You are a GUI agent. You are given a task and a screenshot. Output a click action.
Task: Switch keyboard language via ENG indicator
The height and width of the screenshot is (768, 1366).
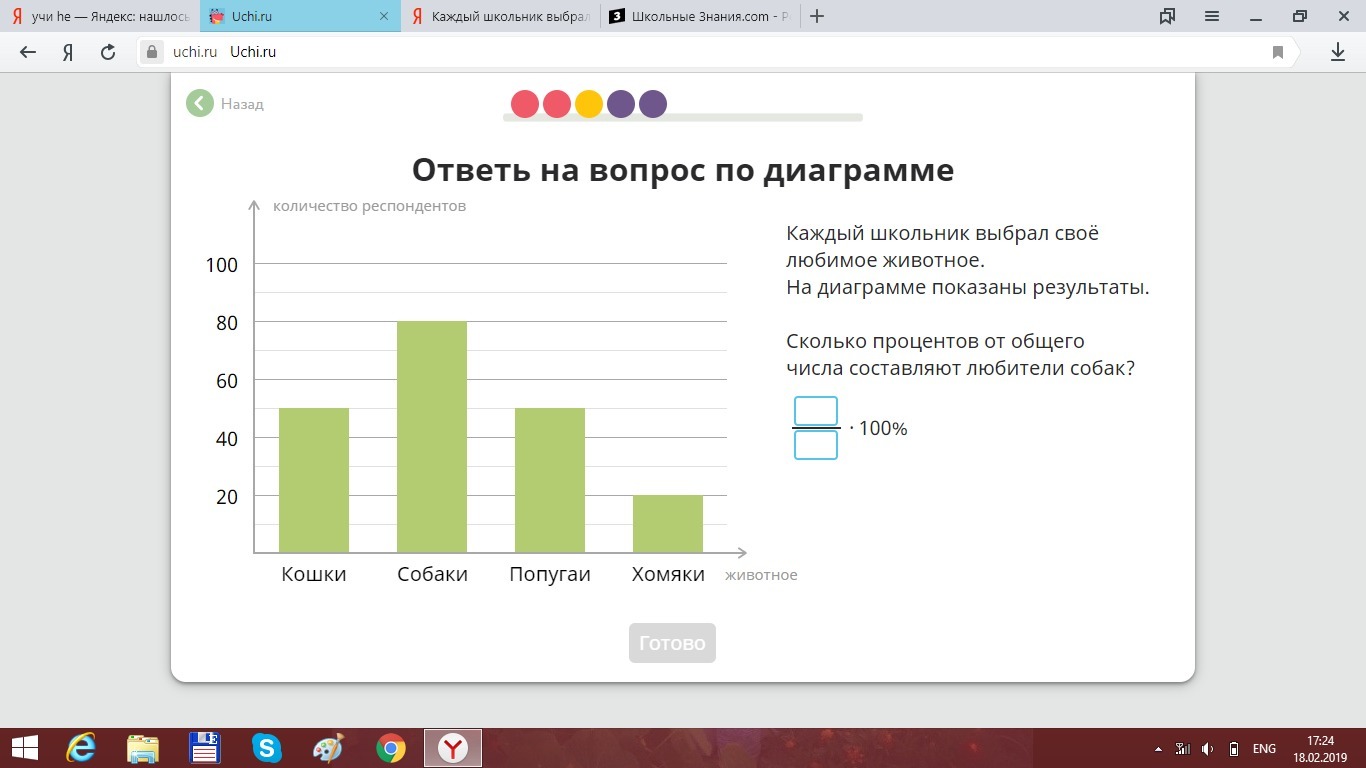click(1264, 748)
